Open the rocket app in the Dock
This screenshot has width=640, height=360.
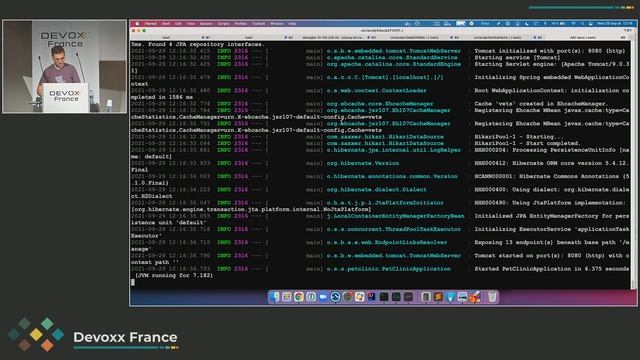[x=475, y=297]
